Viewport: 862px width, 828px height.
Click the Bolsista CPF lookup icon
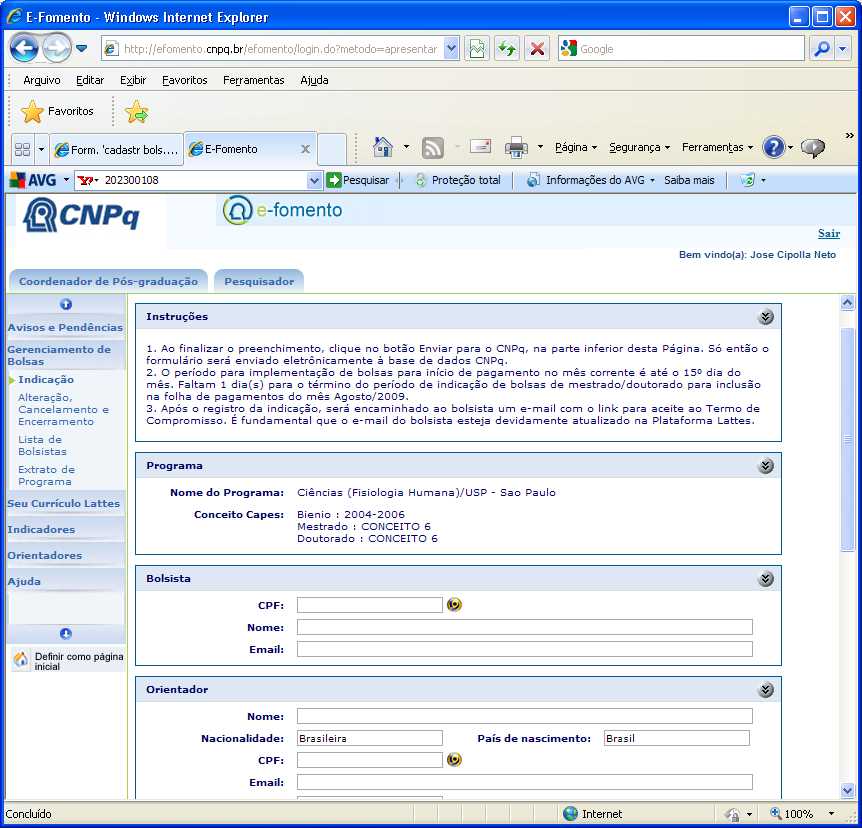(454, 605)
